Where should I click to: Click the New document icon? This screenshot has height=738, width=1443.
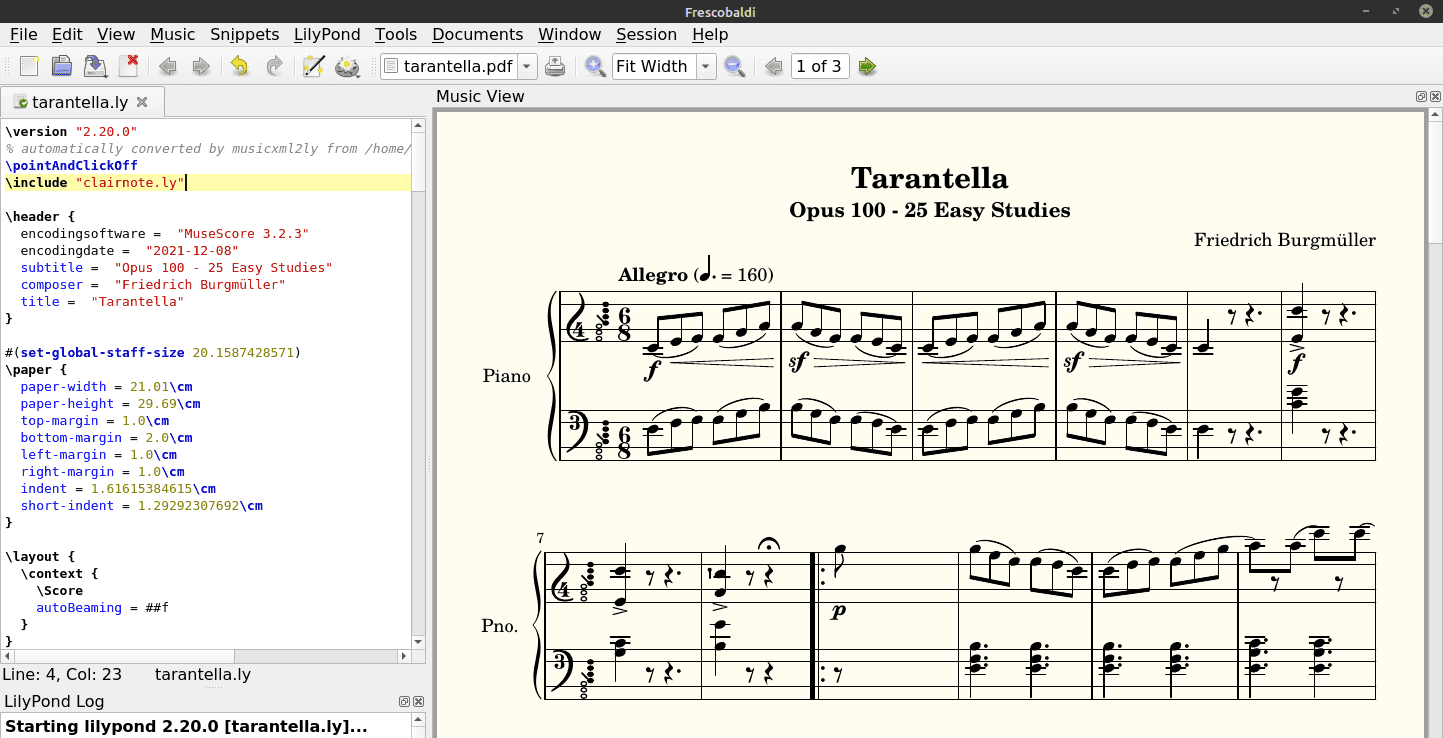pyautogui.click(x=29, y=66)
